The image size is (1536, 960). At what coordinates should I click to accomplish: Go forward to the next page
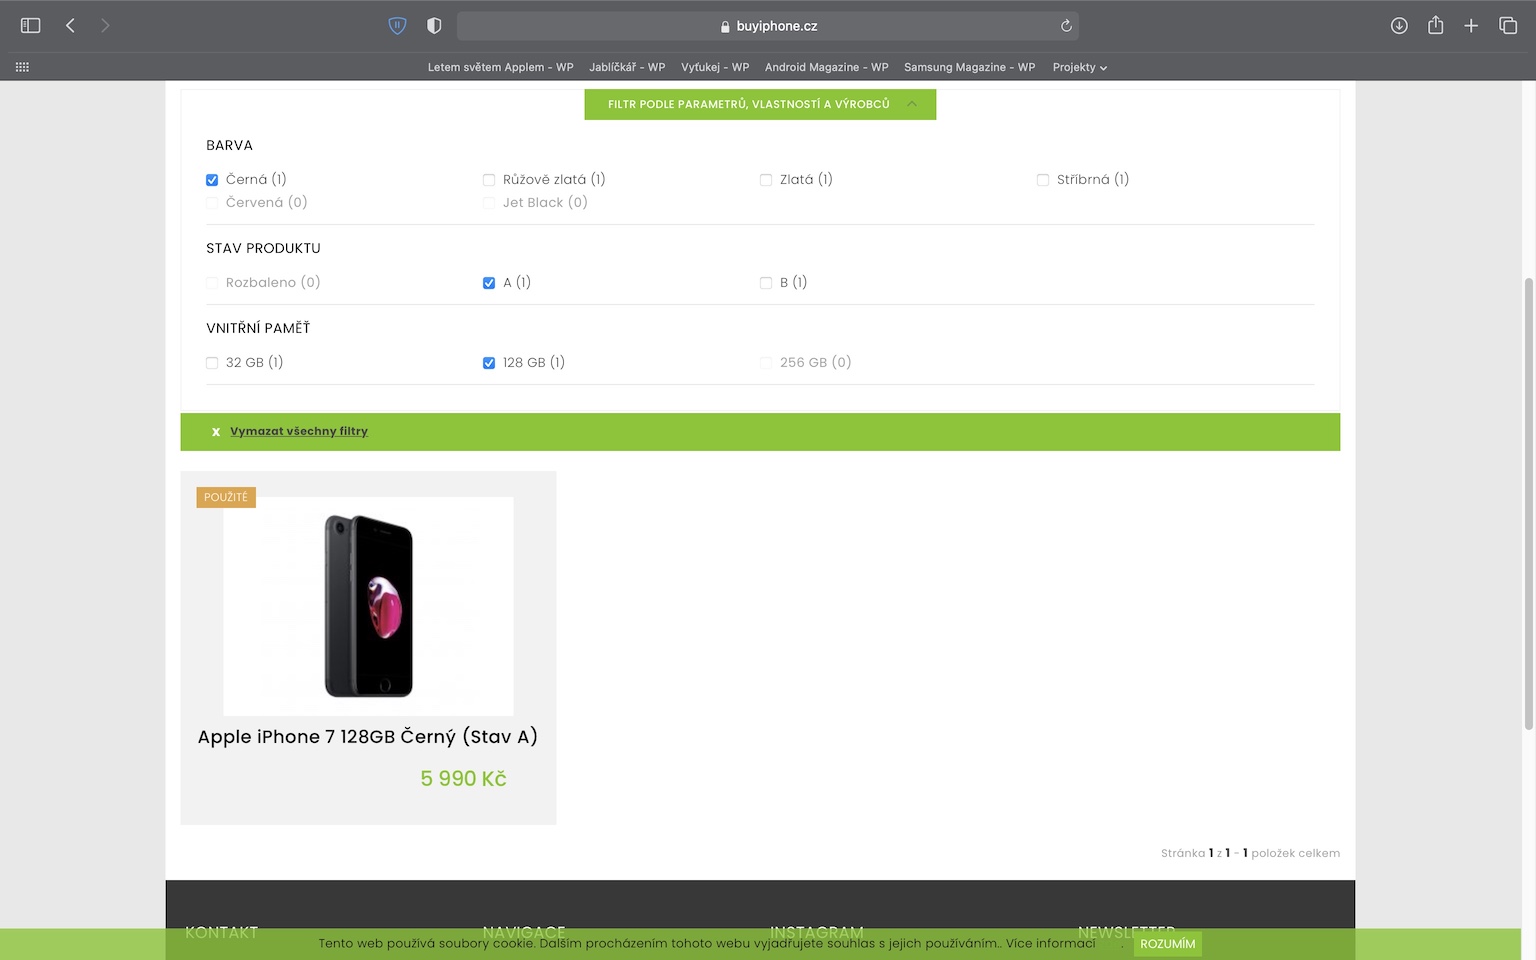105,26
